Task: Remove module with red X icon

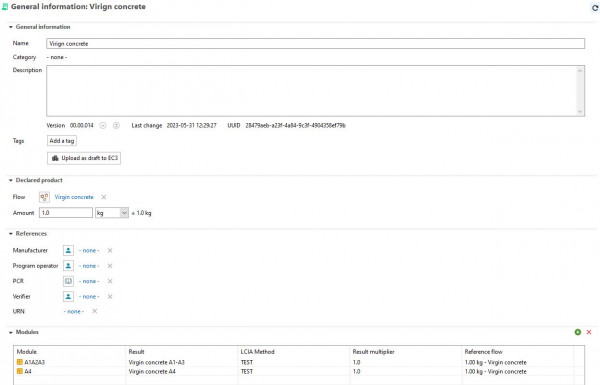Action: click(589, 332)
